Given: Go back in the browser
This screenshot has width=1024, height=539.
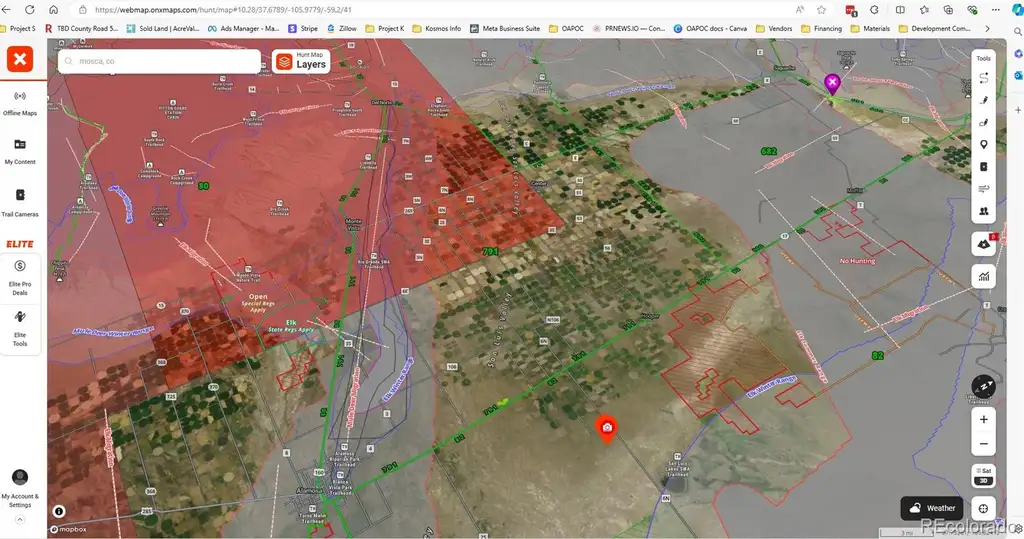Looking at the screenshot, I should pos(7,10).
